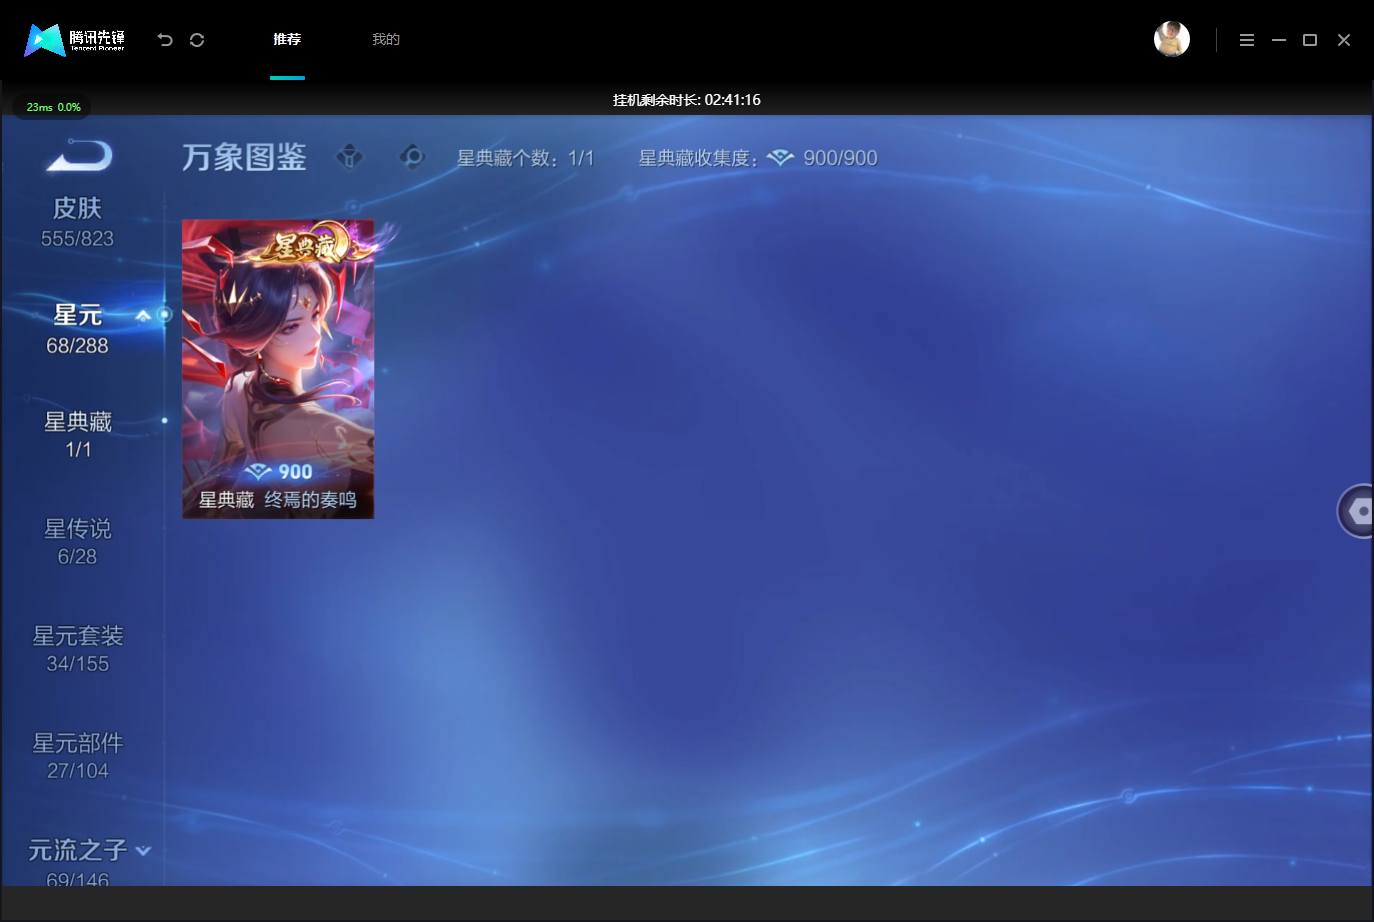Maximize the Tencent Pioneer window
Viewport: 1374px width, 922px height.
click(1310, 40)
